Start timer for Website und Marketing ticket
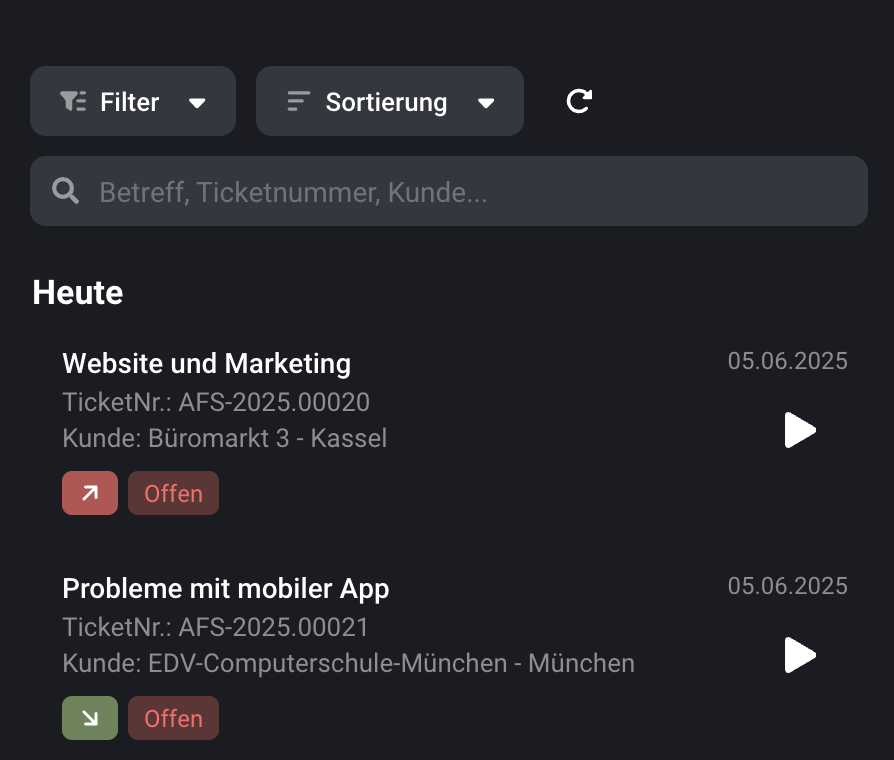 [x=800, y=430]
